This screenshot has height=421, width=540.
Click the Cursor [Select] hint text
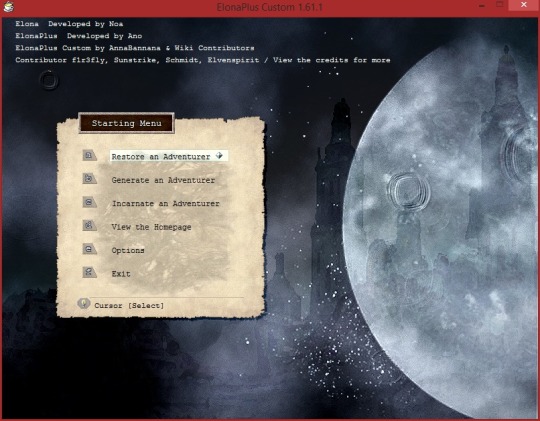coord(129,306)
